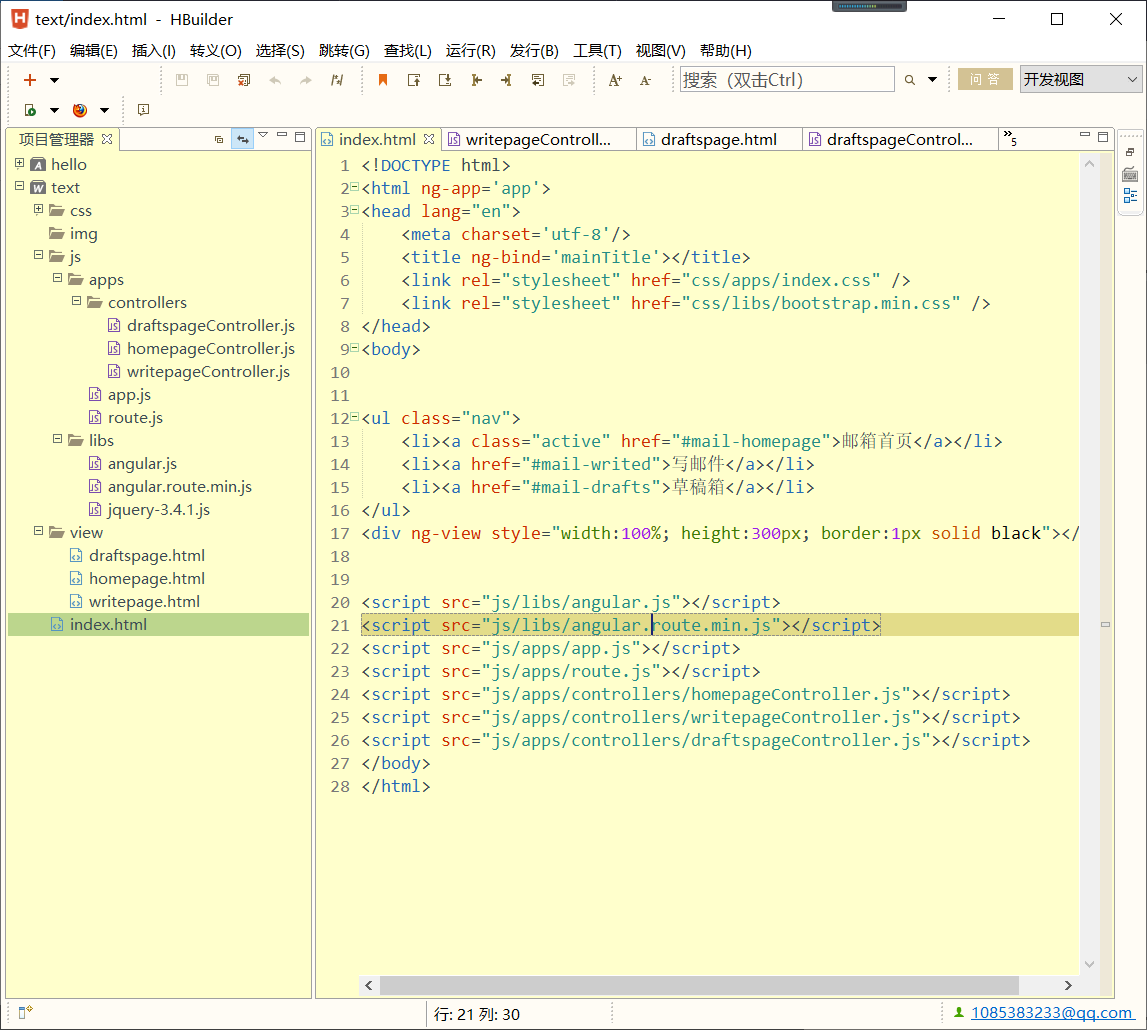Click the Firefox browser icon

pyautogui.click(x=80, y=110)
